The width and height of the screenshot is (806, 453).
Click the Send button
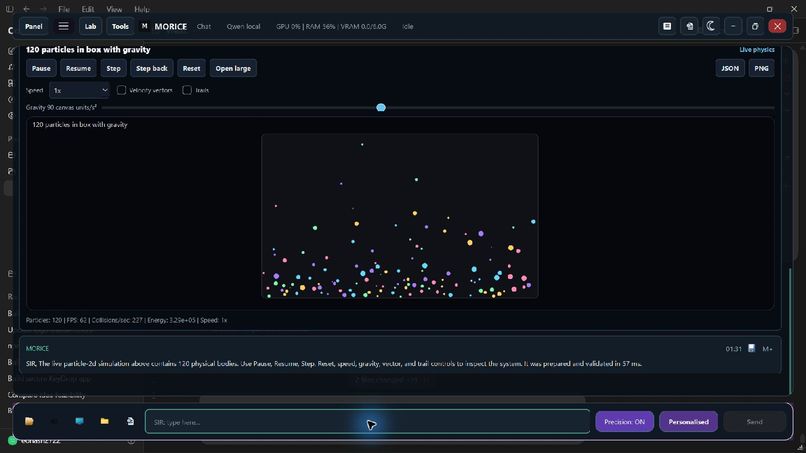tap(755, 422)
